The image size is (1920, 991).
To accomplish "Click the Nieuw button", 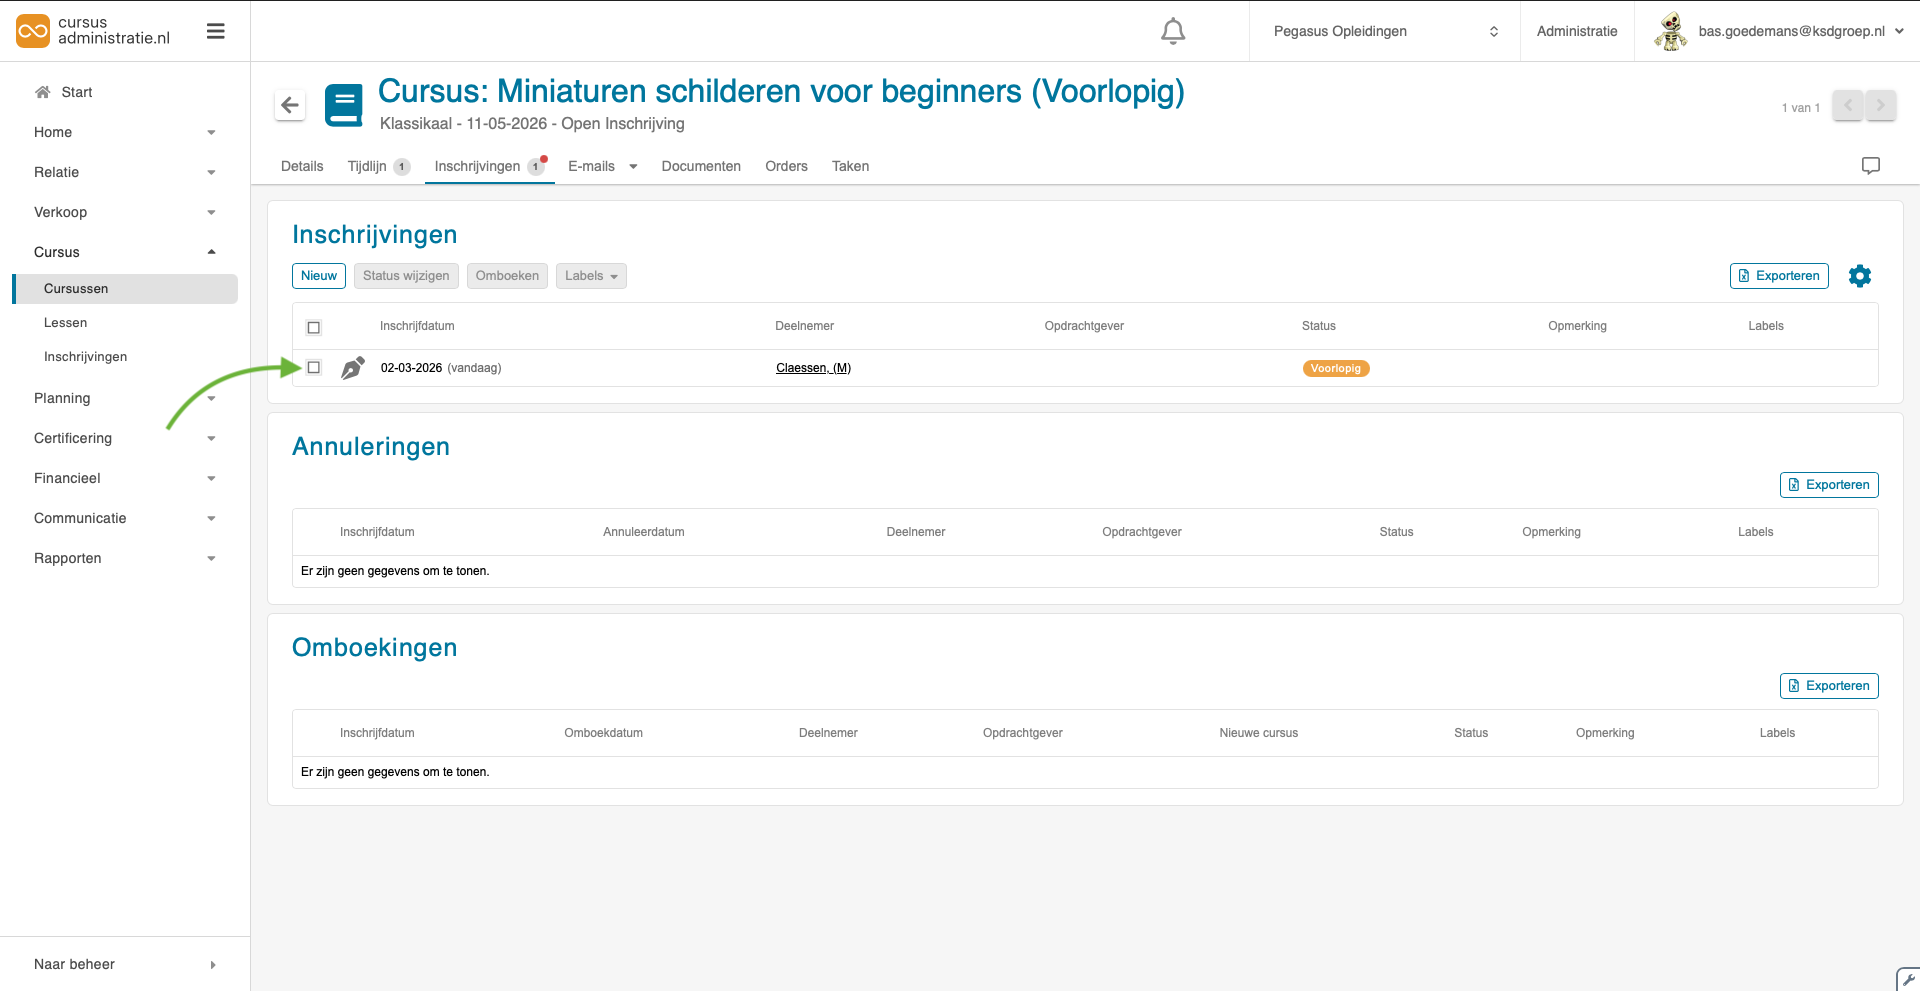I will (318, 276).
